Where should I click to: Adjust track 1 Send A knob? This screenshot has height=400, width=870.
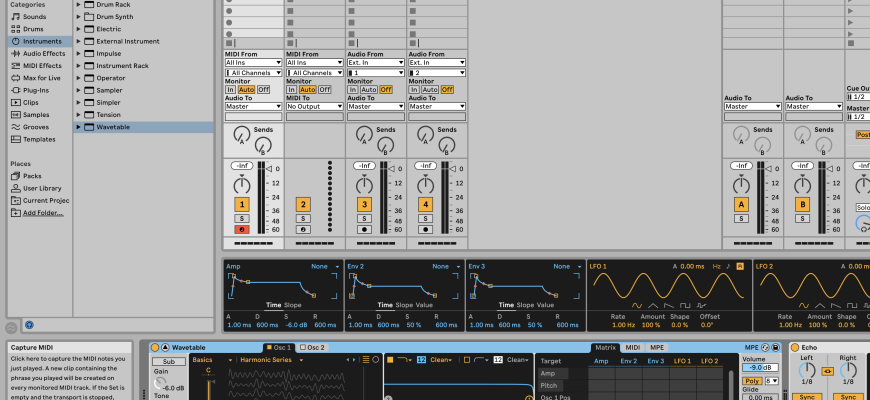(x=241, y=136)
